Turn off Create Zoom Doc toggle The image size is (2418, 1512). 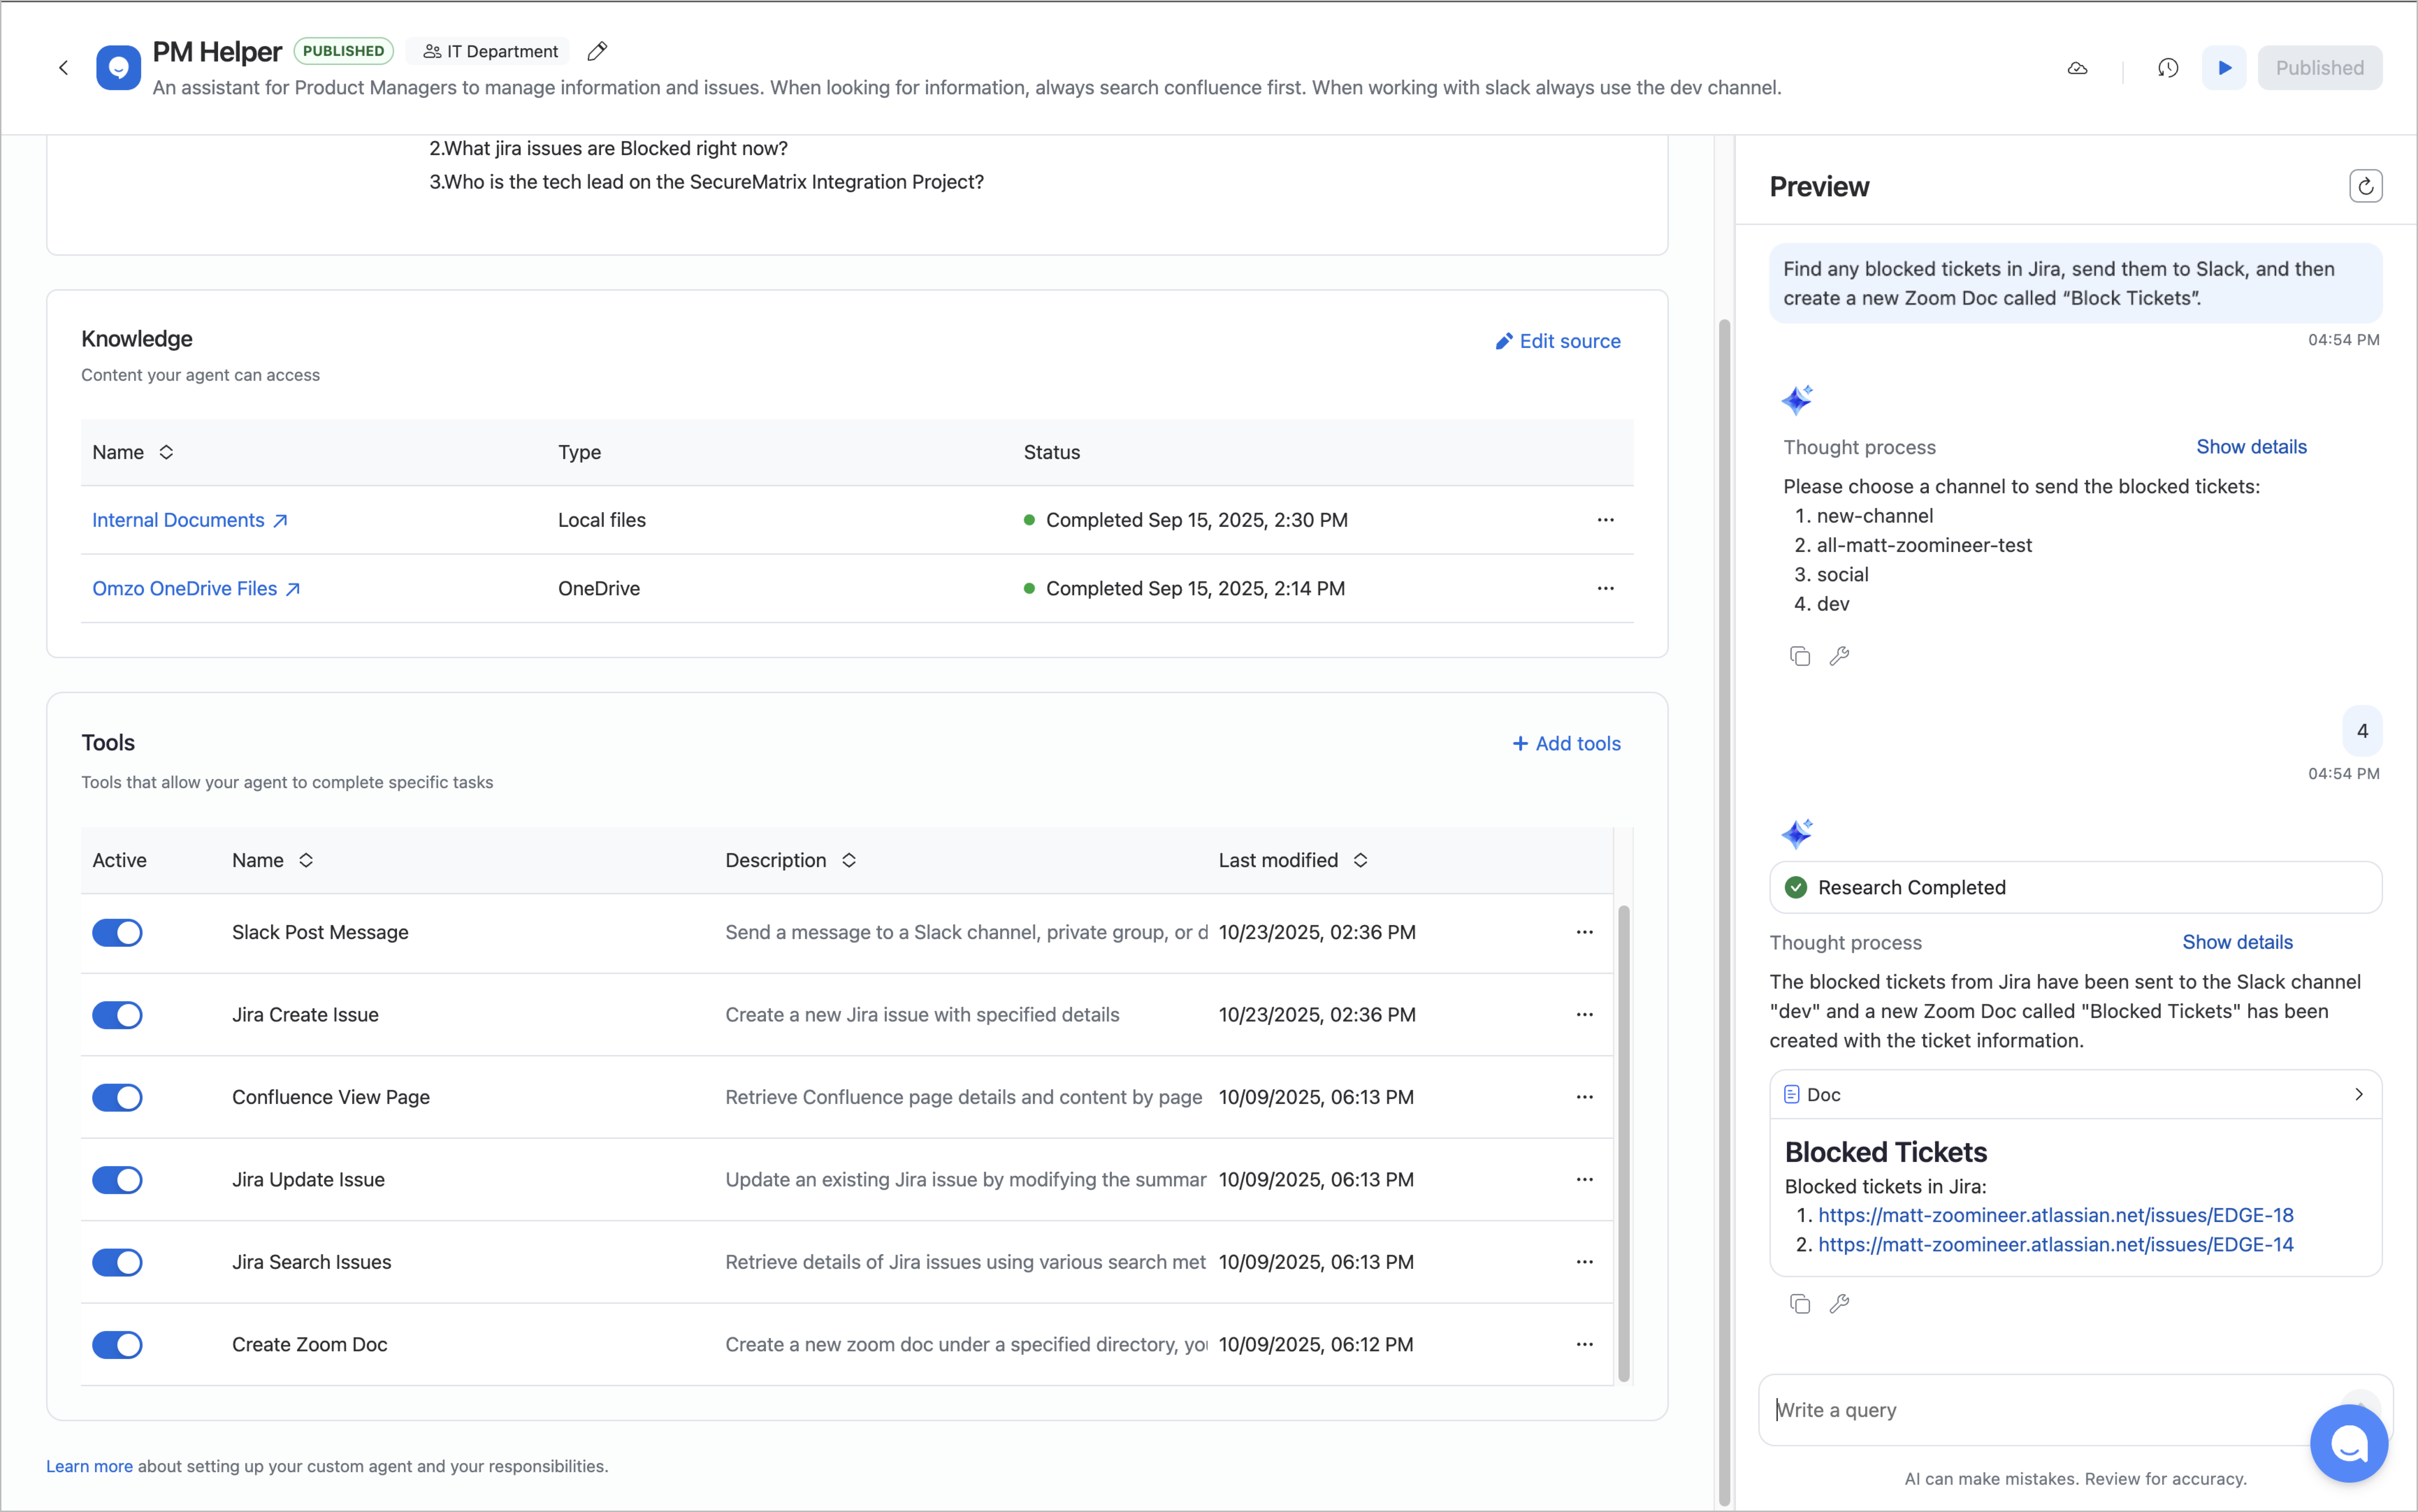pos(117,1344)
